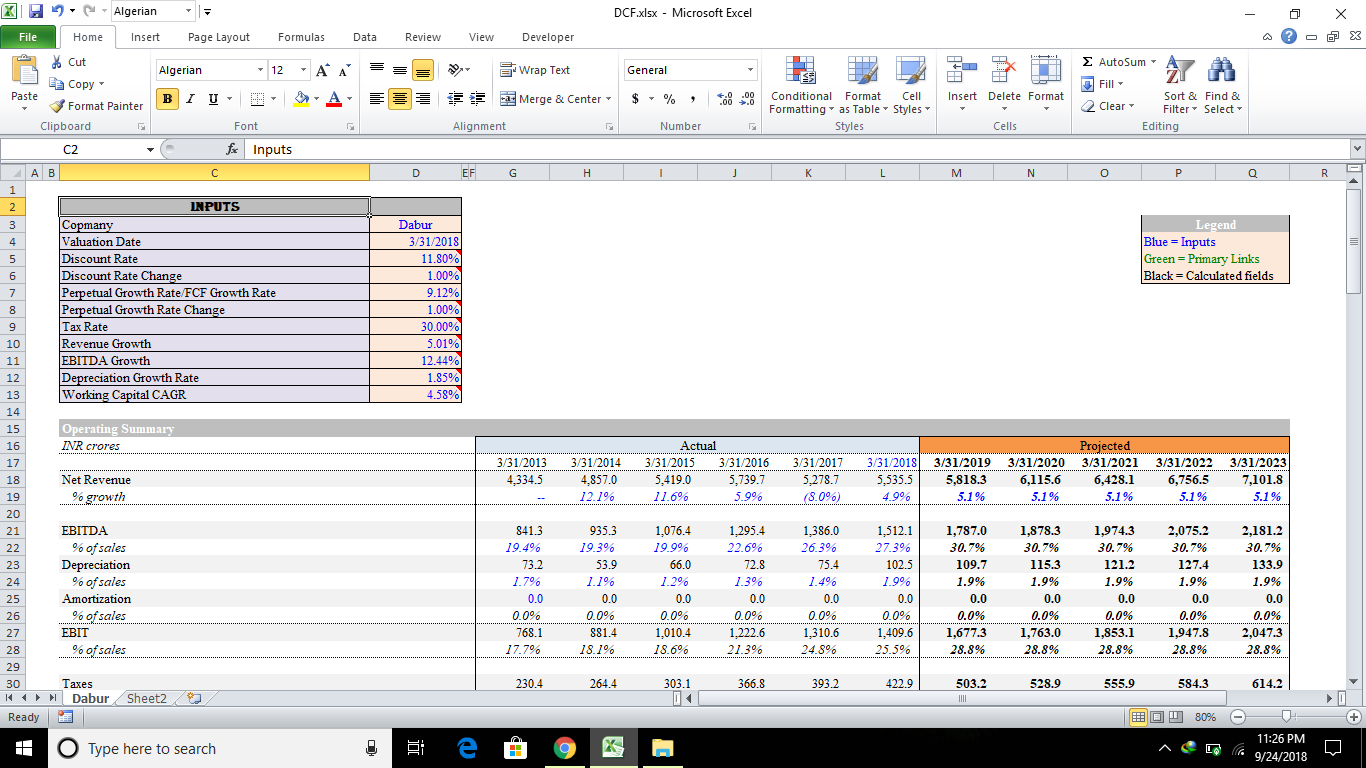Open Format as Table gallery
The width and height of the screenshot is (1366, 768).
point(863,86)
